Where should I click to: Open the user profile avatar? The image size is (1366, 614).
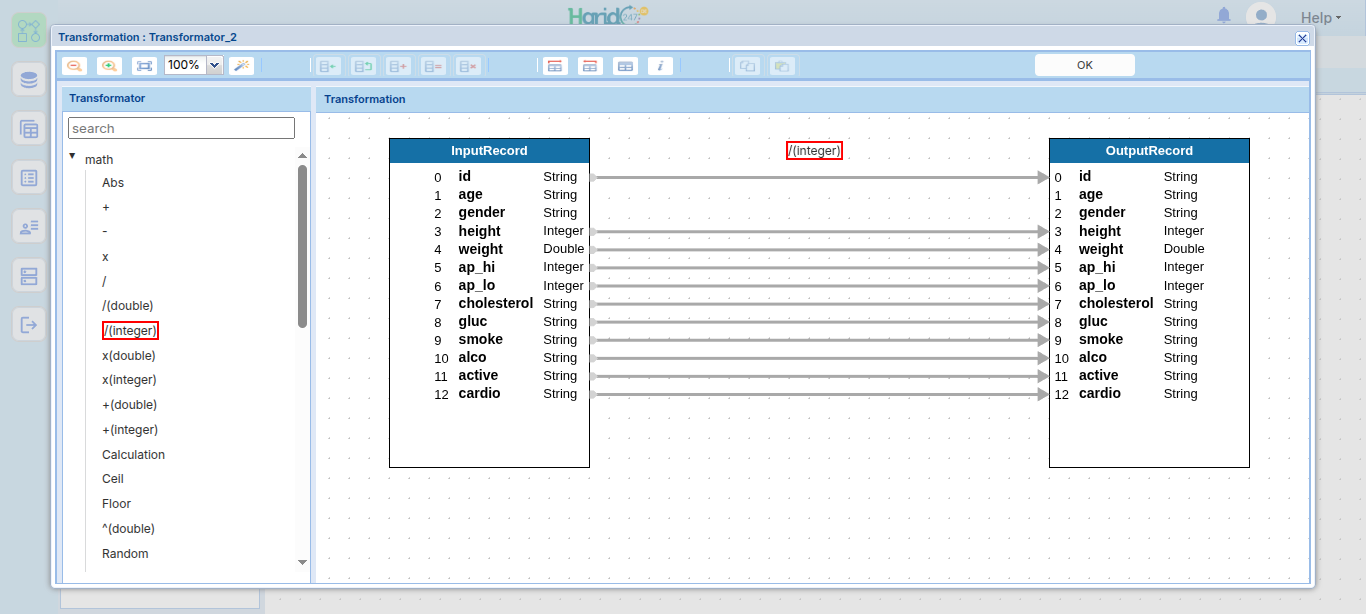1261,16
